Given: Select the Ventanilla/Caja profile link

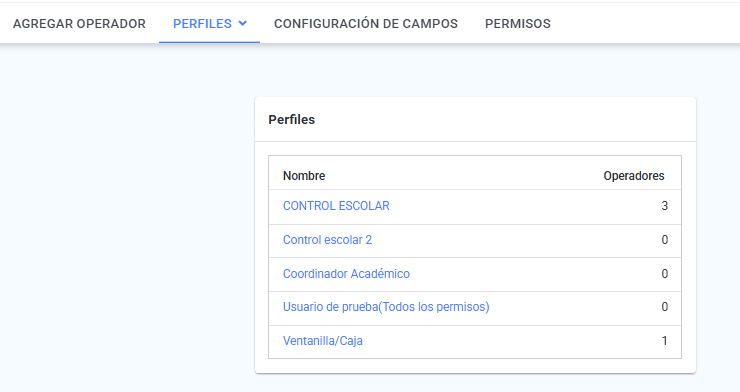Looking at the screenshot, I should (x=322, y=341).
